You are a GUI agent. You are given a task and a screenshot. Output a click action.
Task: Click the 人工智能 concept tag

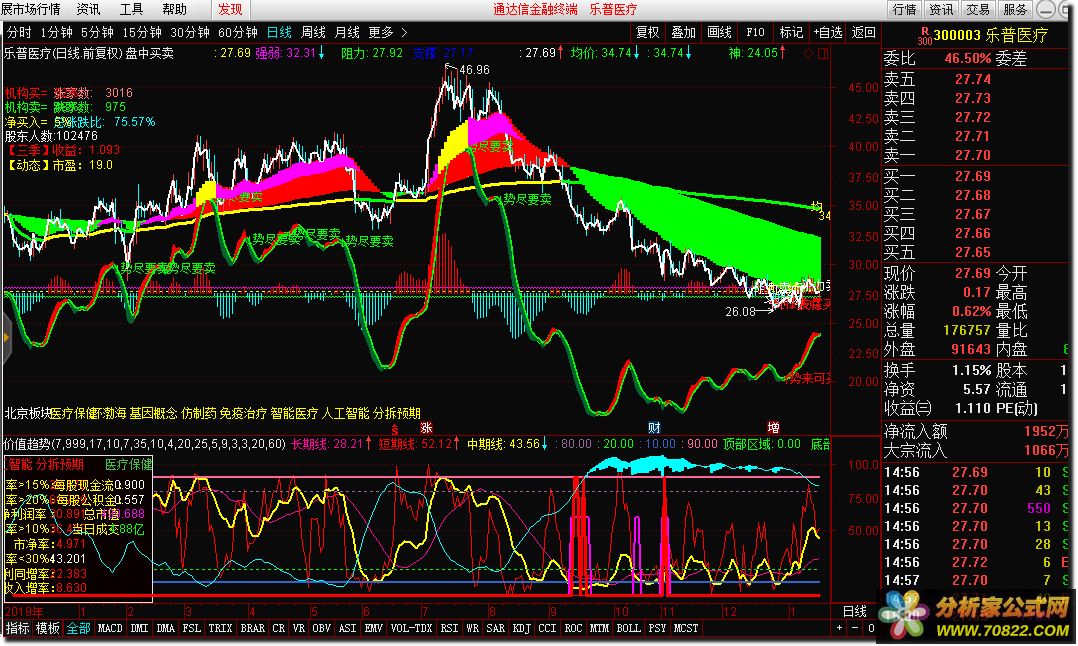(x=345, y=413)
